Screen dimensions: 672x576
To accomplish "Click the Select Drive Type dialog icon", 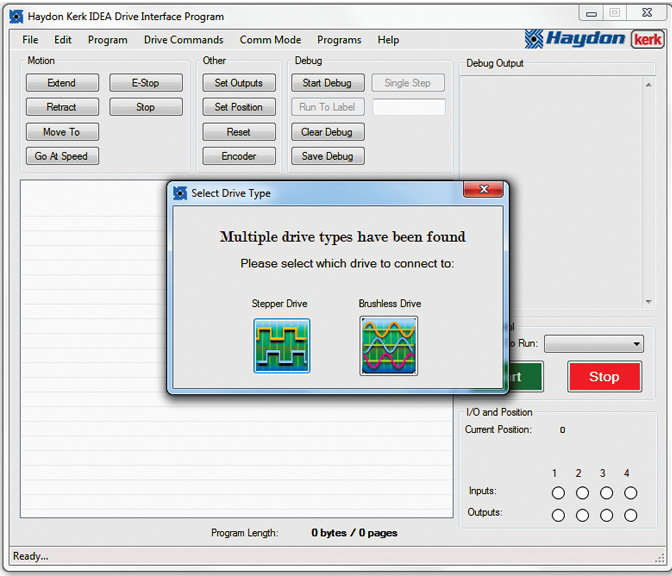I will pos(180,193).
